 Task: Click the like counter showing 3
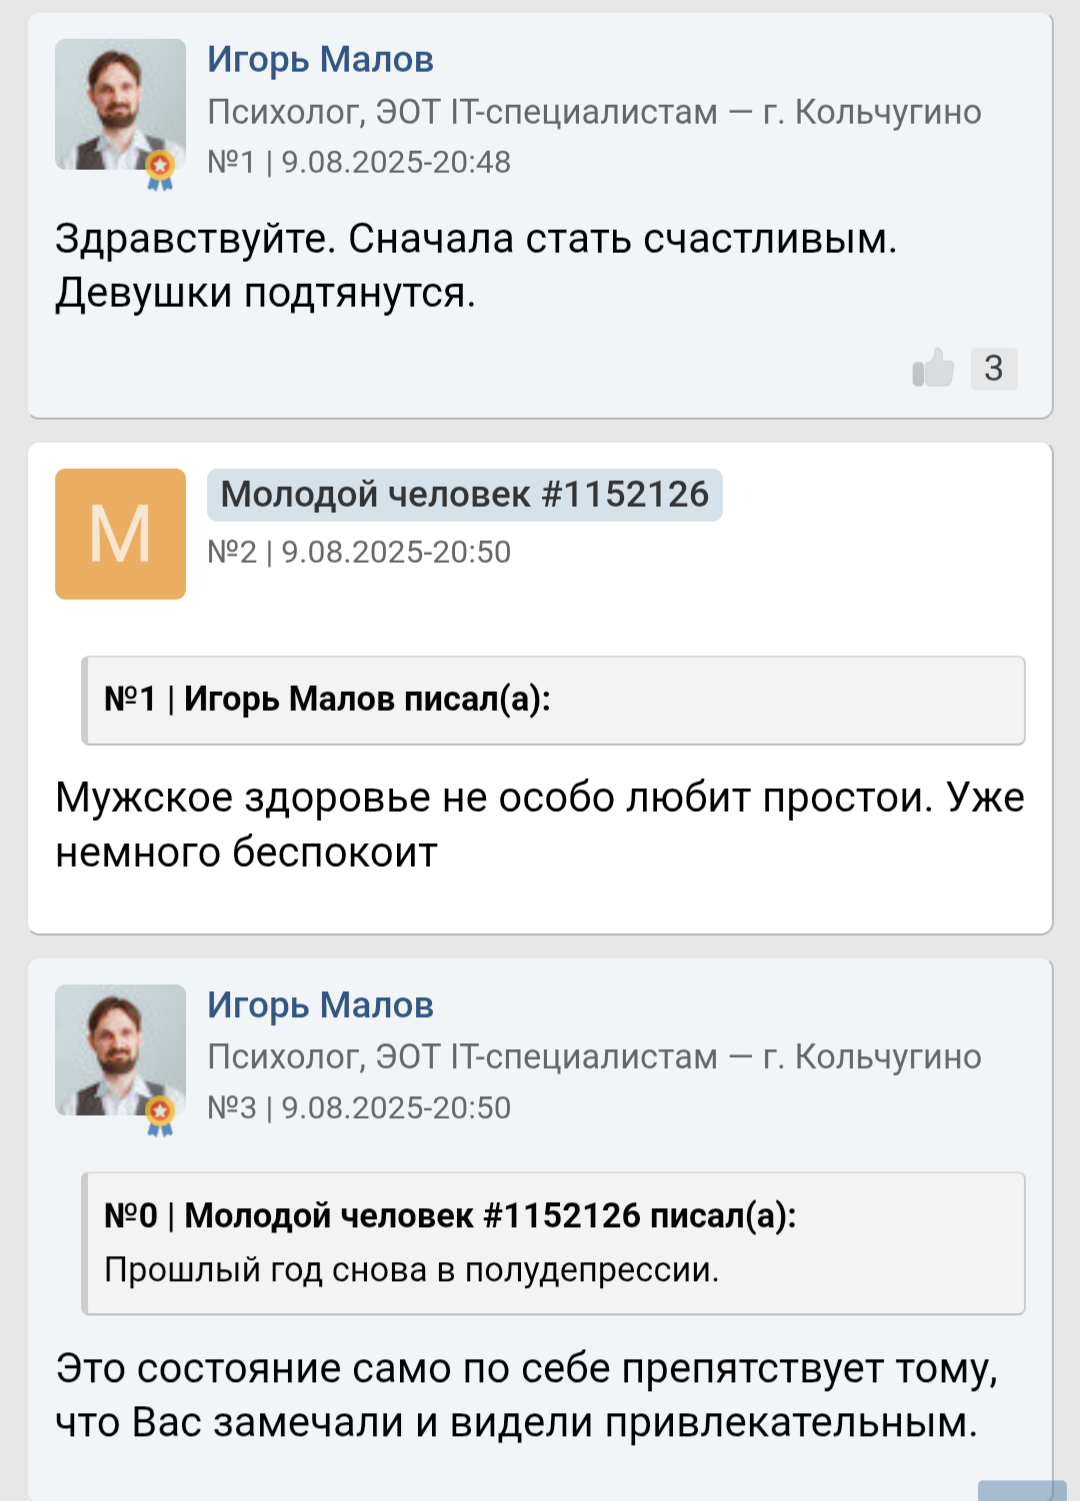(994, 368)
